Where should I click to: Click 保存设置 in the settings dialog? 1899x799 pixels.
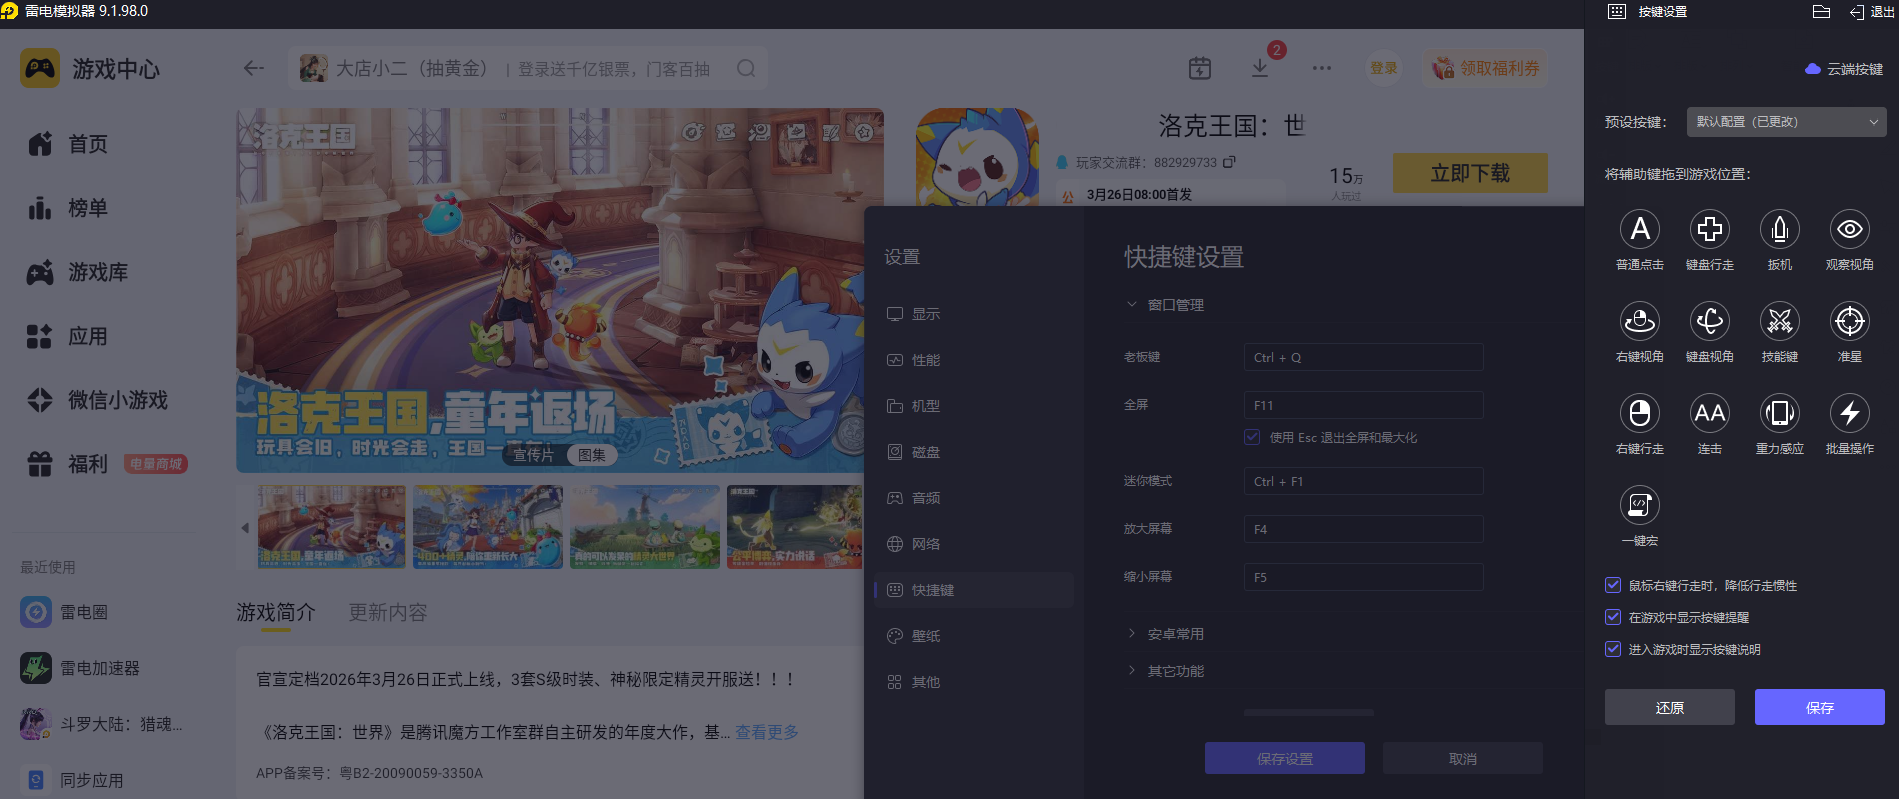pyautogui.click(x=1285, y=758)
